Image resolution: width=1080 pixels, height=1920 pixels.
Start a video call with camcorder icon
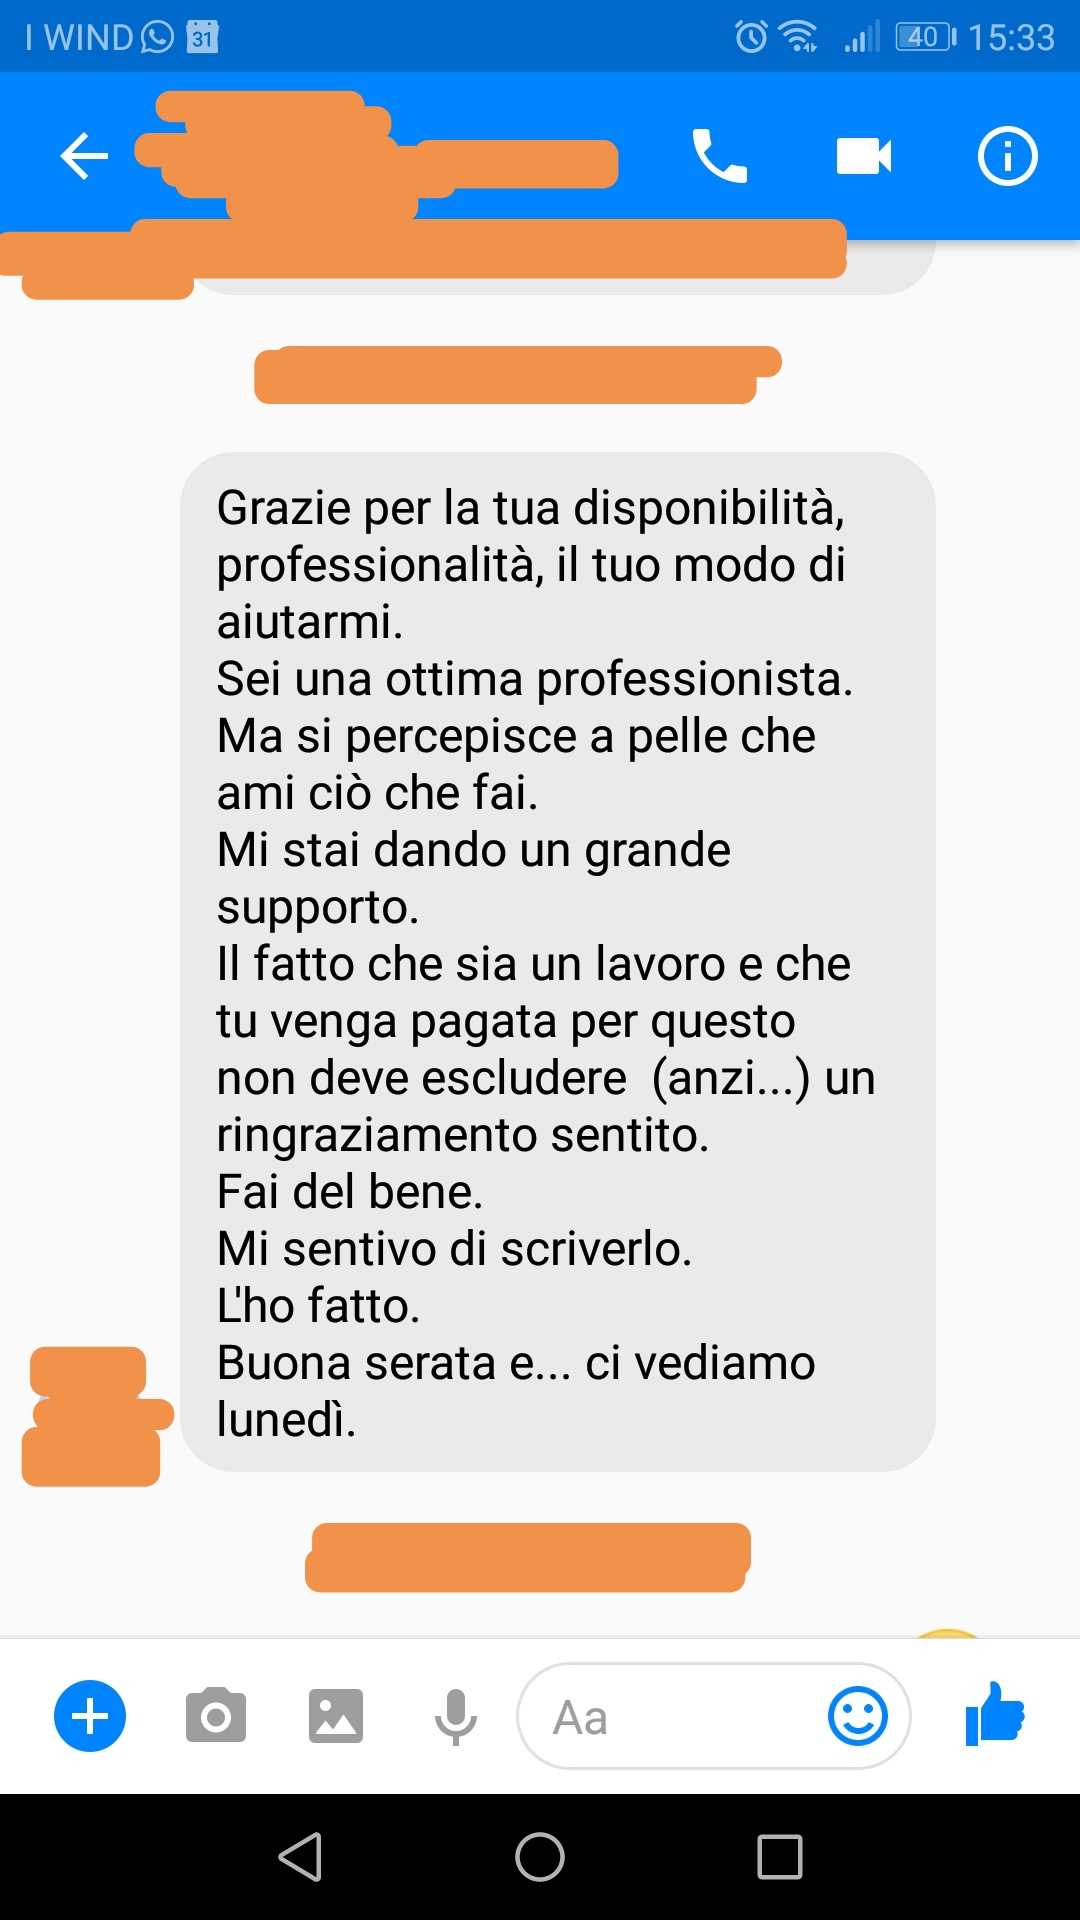coord(864,156)
